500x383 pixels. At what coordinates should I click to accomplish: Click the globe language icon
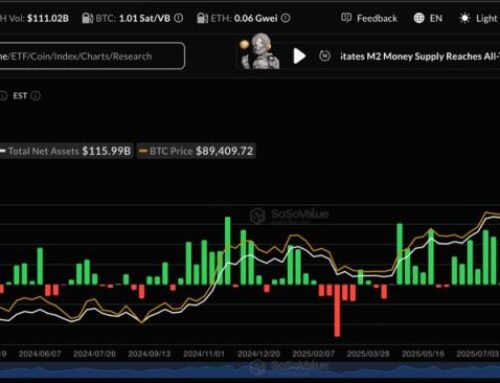(419, 18)
